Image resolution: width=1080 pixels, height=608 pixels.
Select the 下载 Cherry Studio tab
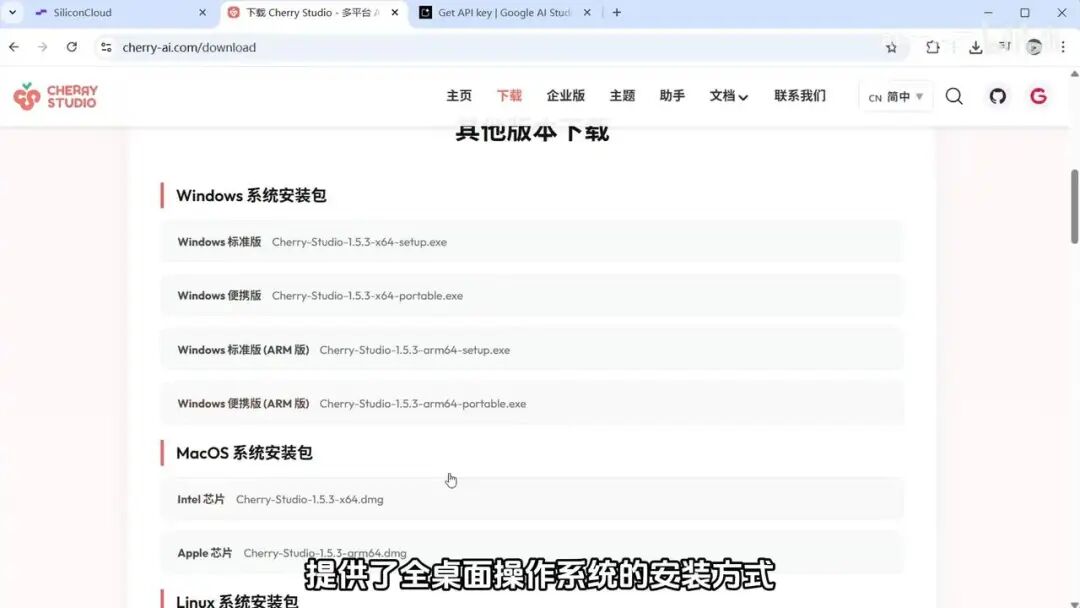313,12
